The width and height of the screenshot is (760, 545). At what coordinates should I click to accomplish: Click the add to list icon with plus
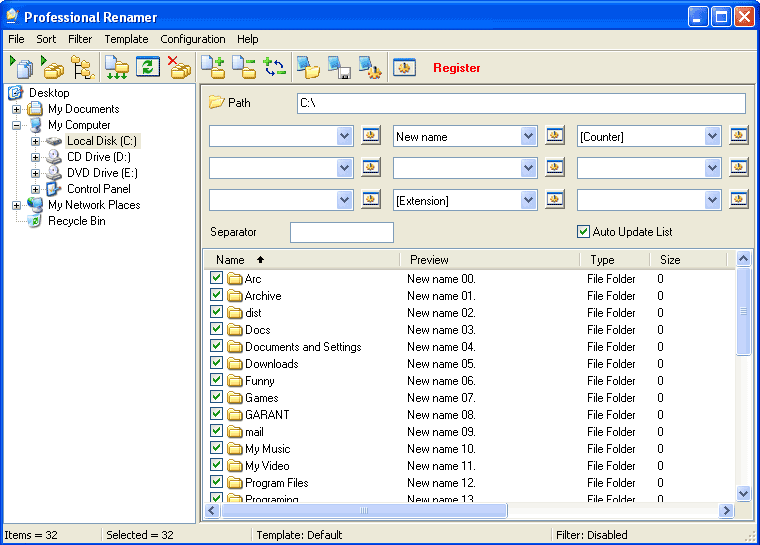213,67
